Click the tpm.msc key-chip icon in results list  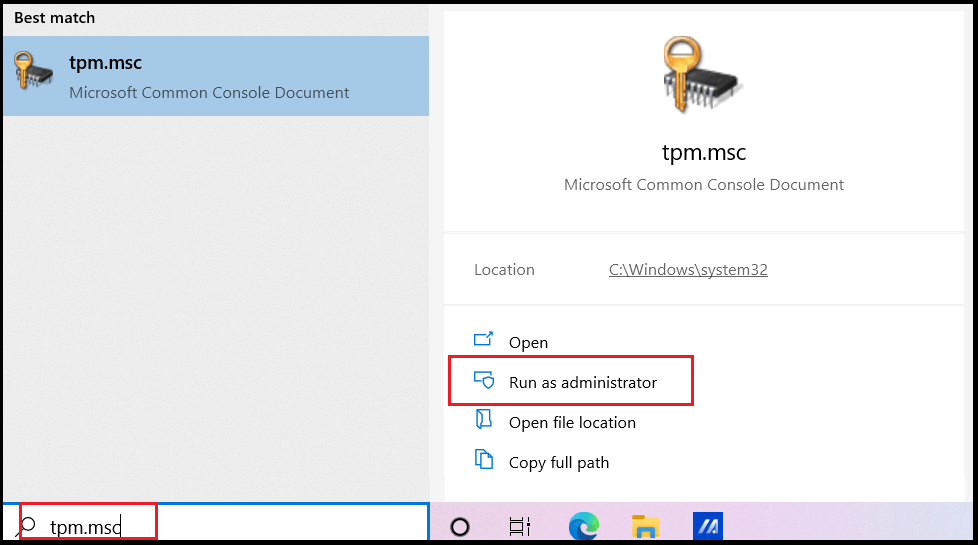click(x=32, y=70)
